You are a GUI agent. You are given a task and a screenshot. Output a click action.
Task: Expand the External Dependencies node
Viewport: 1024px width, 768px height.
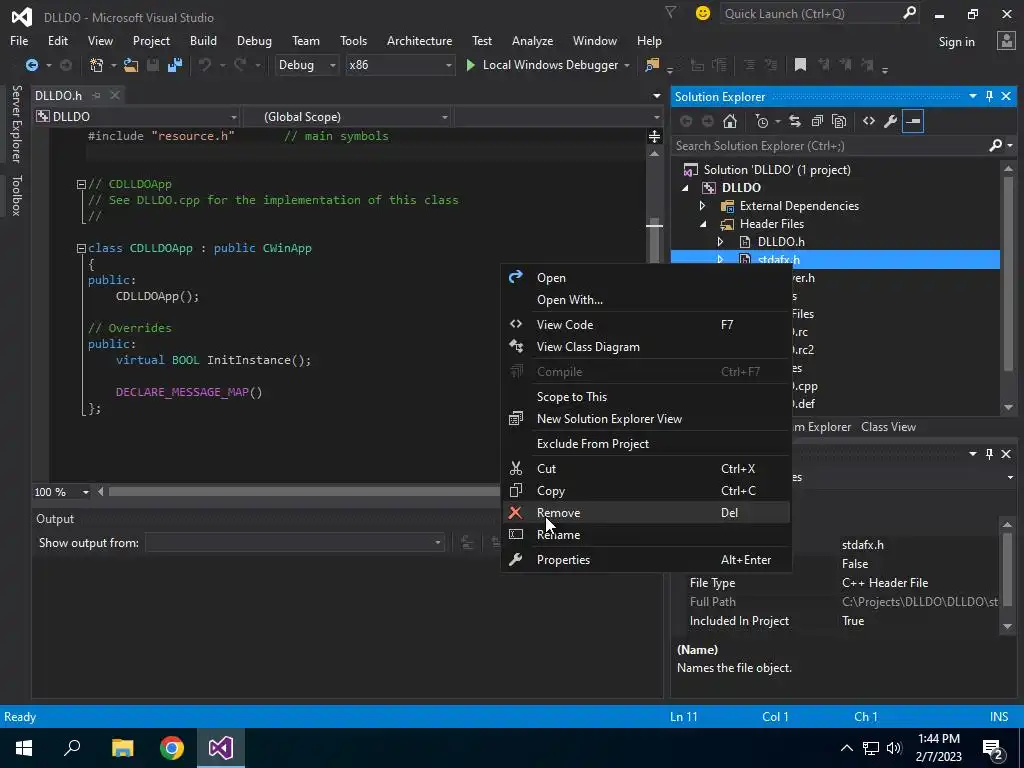(703, 206)
